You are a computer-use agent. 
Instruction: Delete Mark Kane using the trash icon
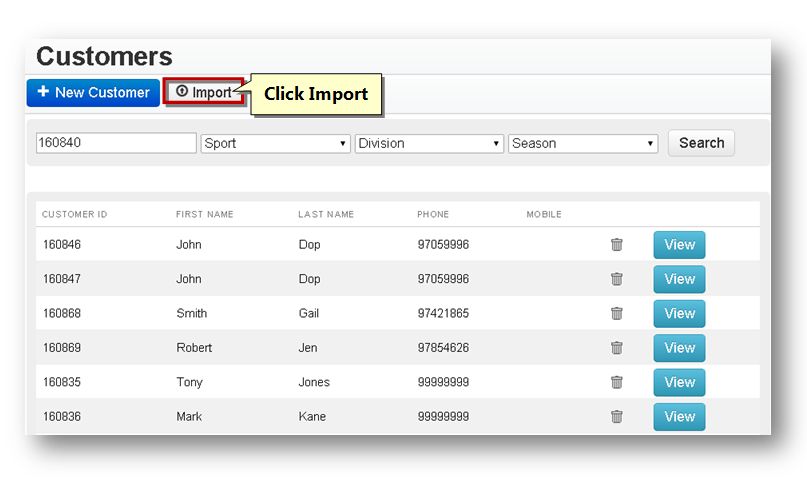[617, 416]
